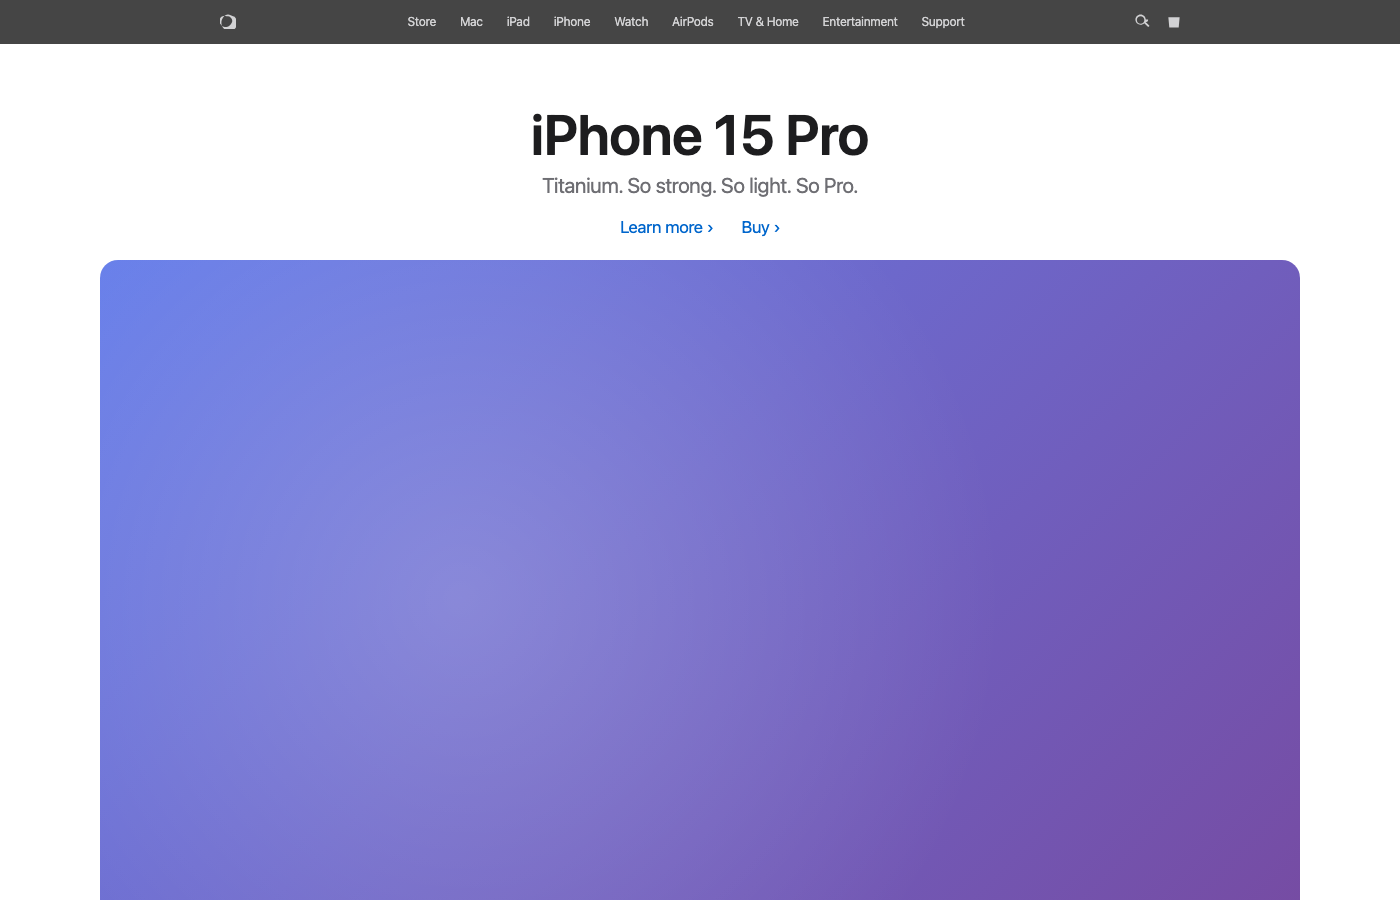Open the Support page link

pos(943,22)
